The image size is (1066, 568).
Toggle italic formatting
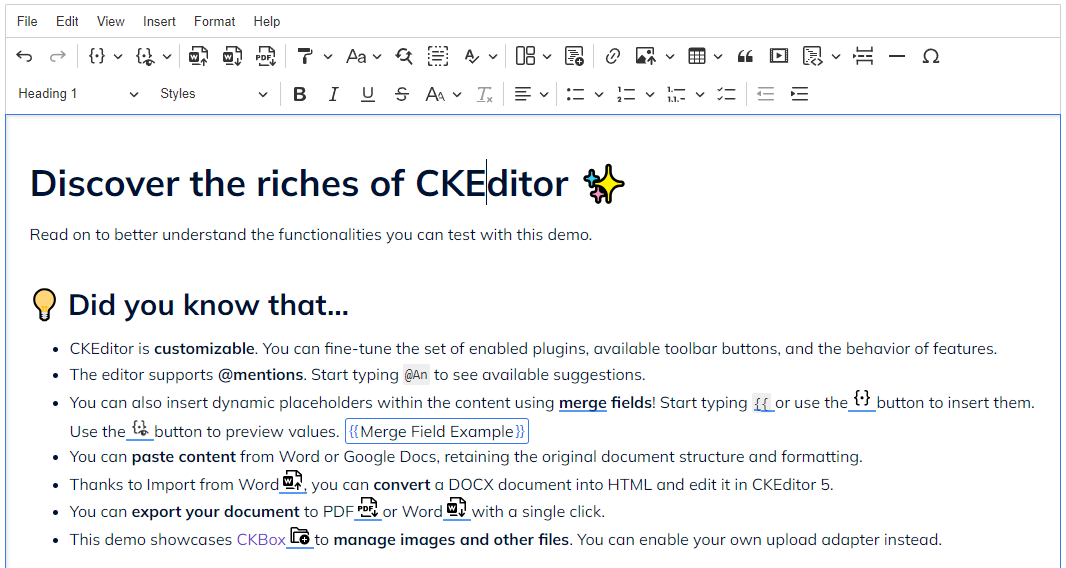[333, 95]
